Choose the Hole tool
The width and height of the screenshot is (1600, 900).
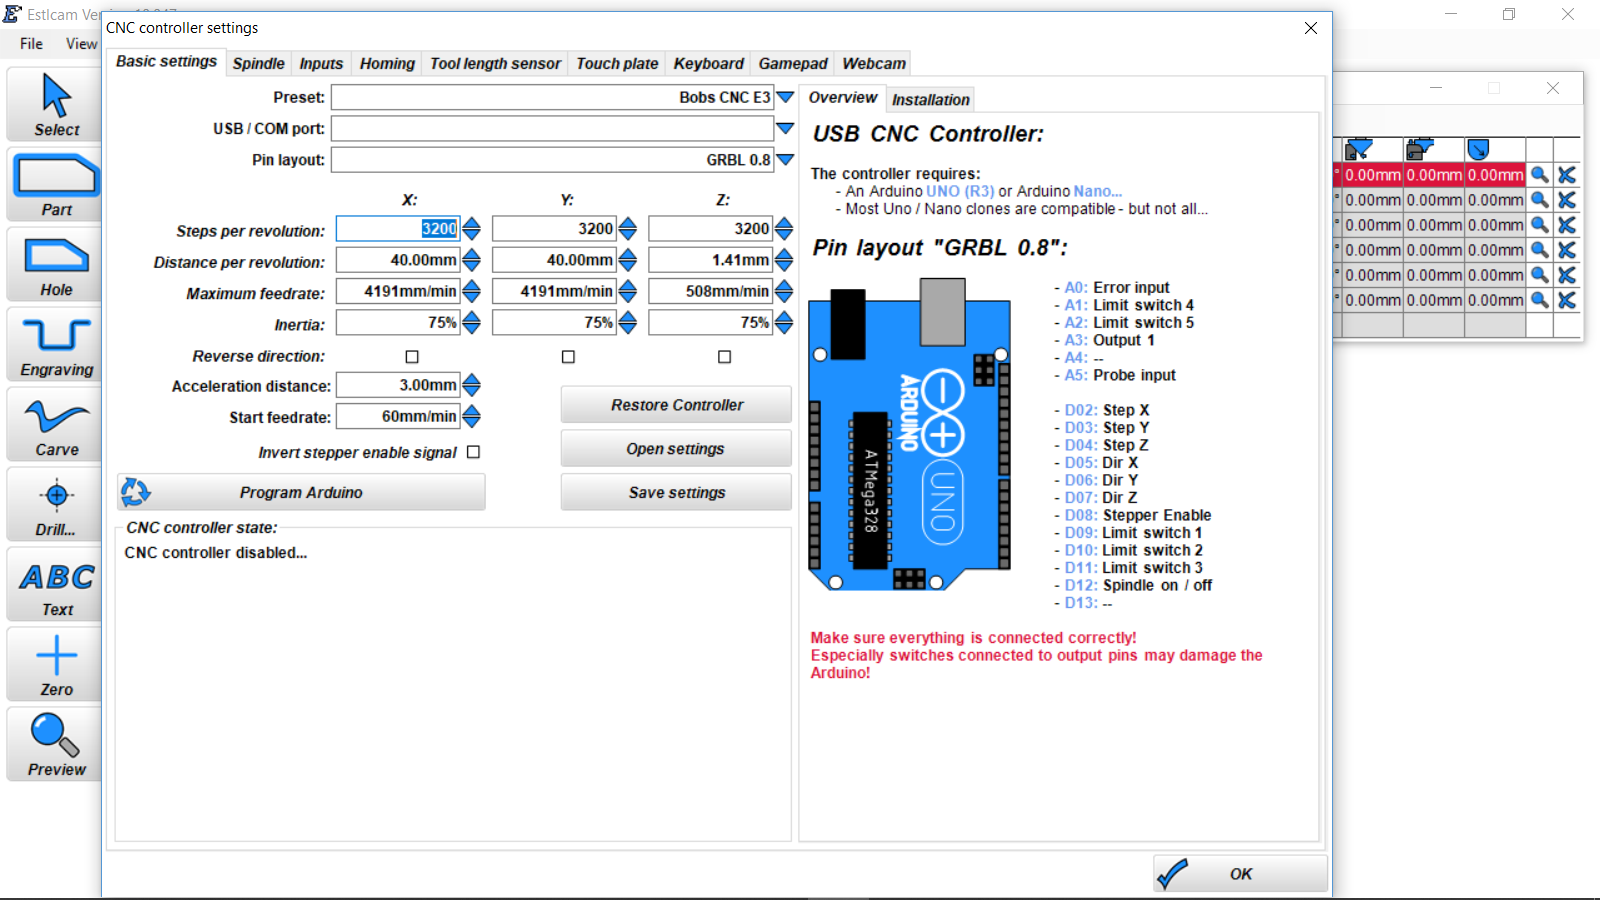[56, 266]
